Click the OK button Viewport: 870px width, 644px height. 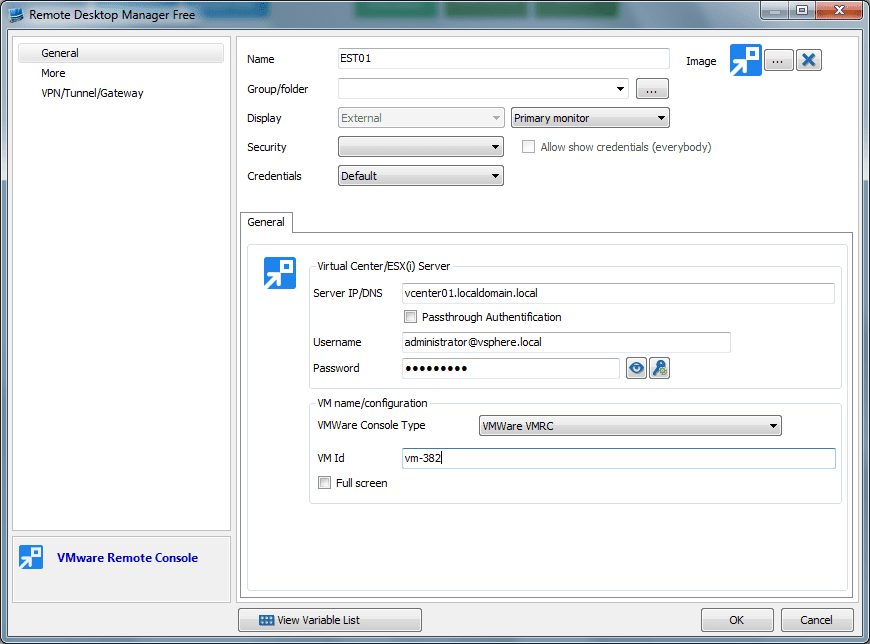(737, 619)
